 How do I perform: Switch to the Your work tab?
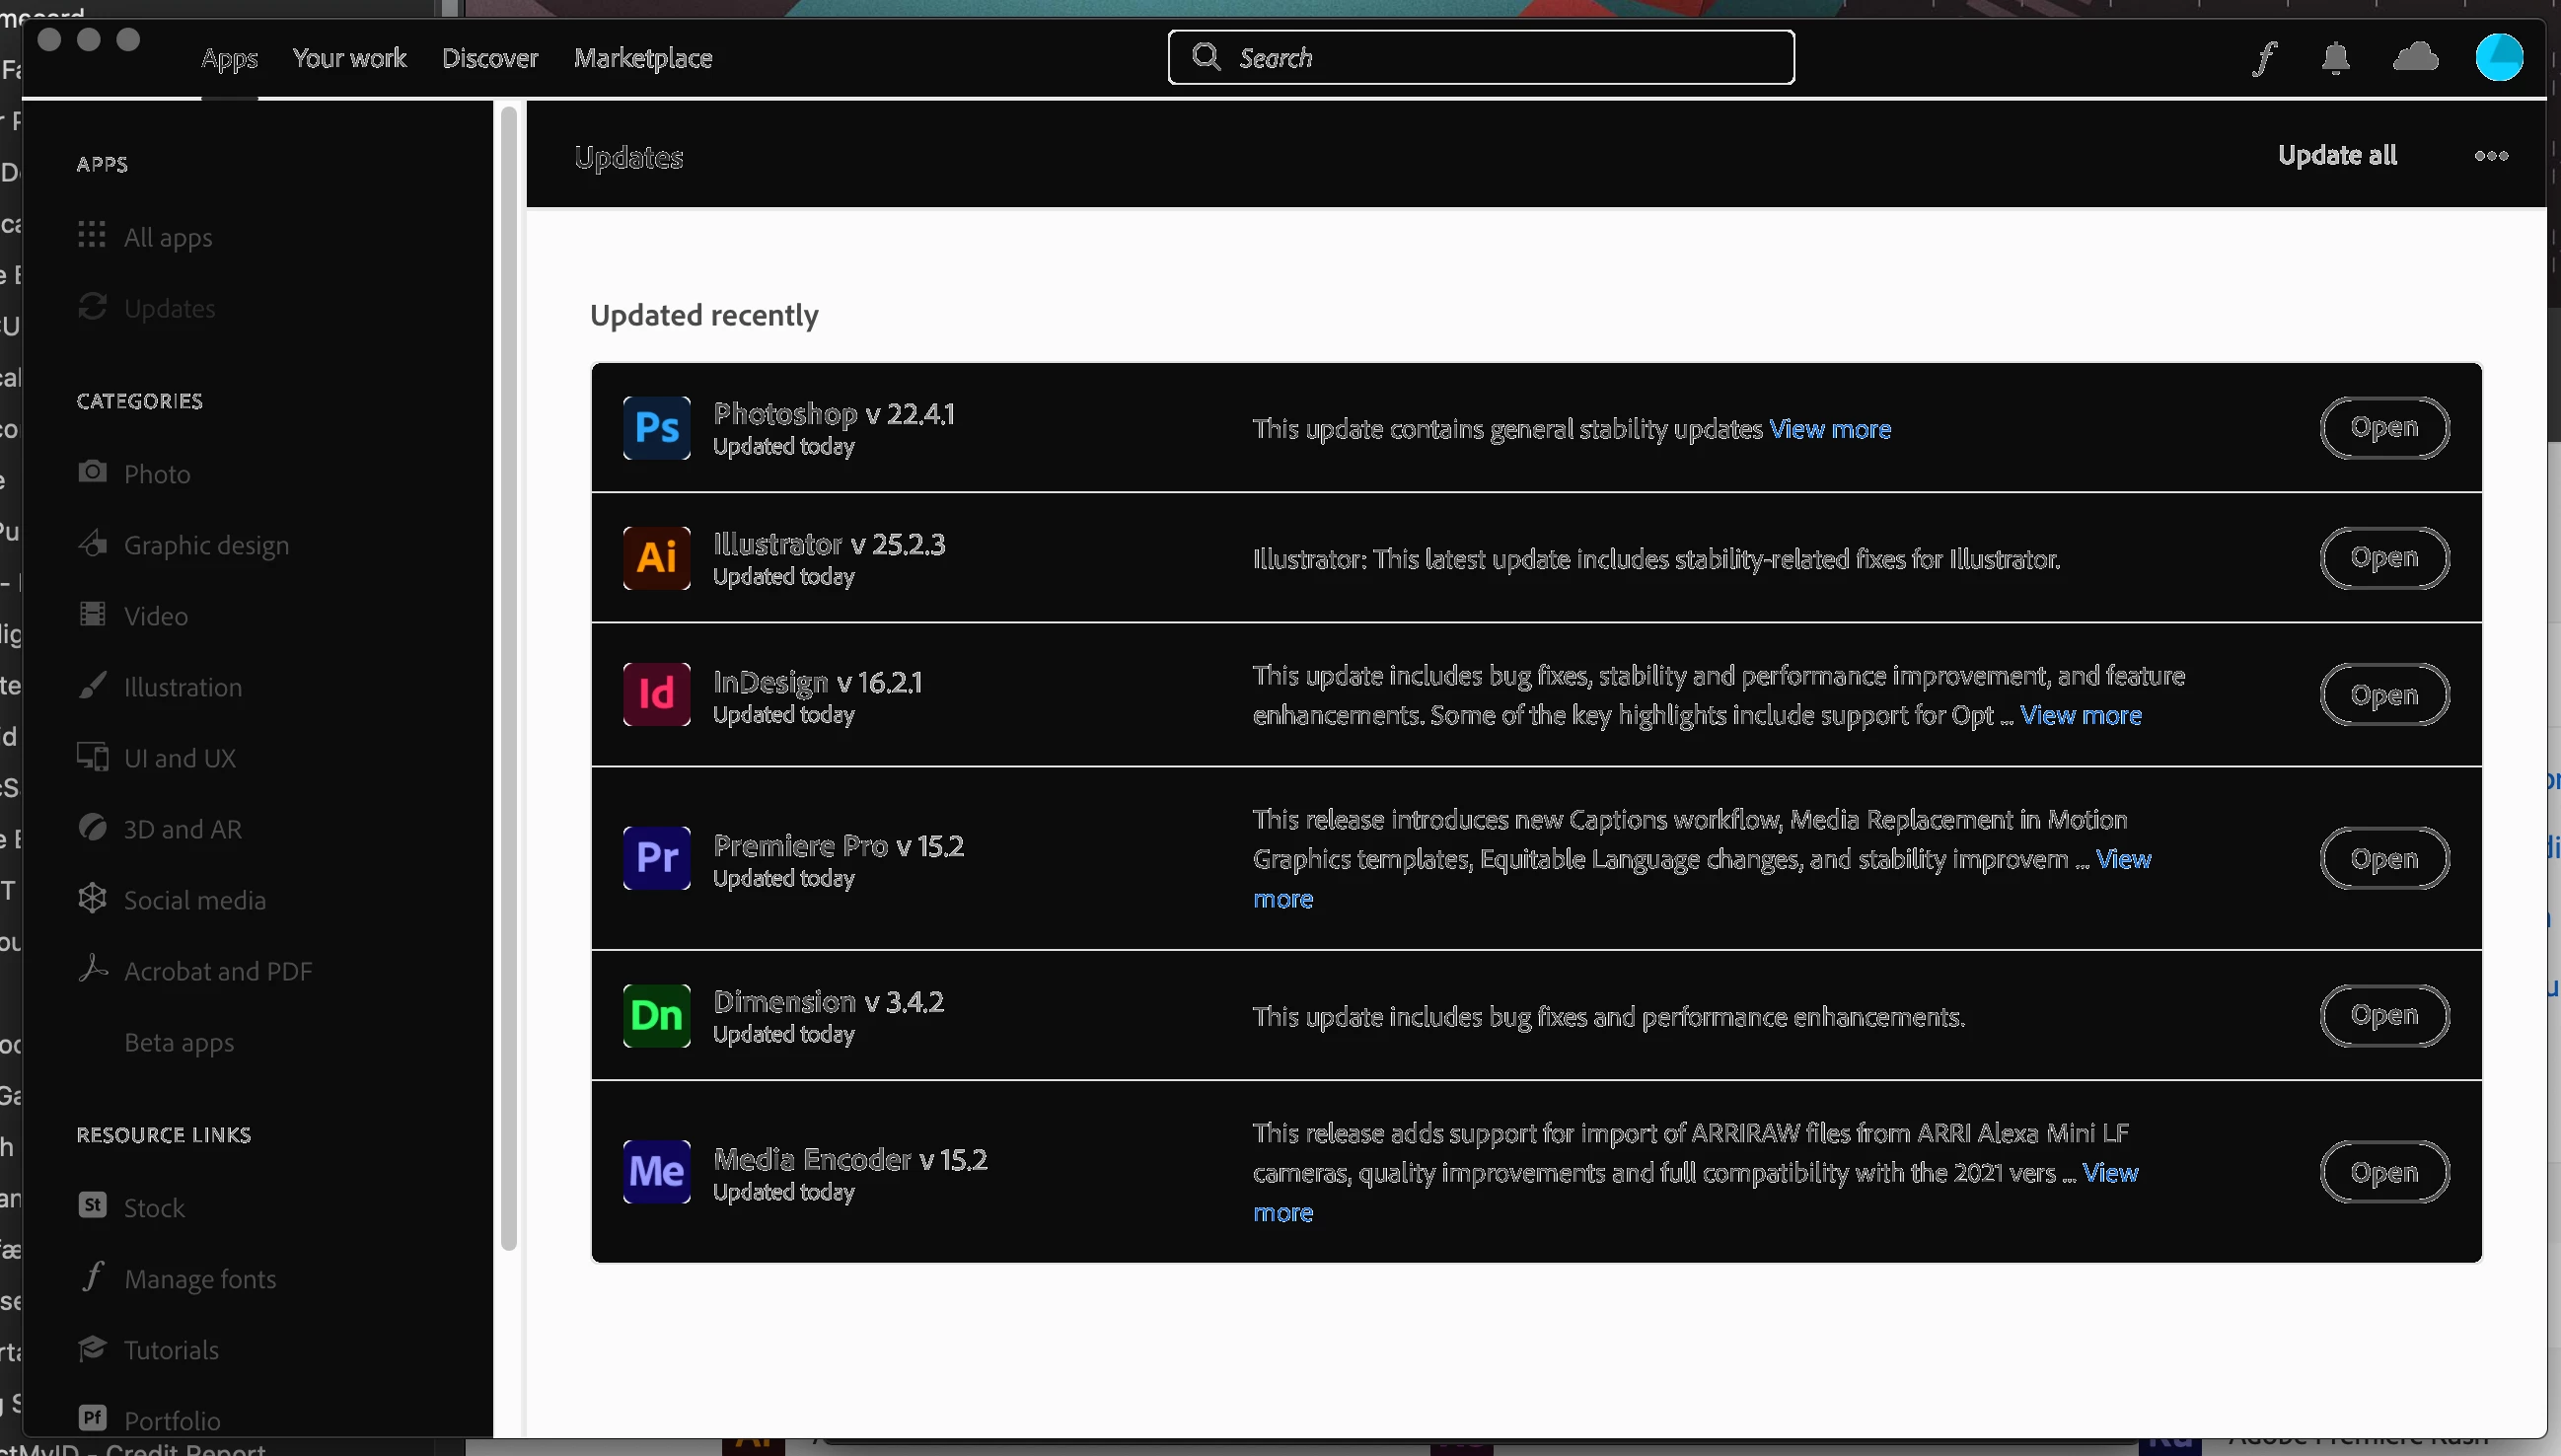click(x=349, y=58)
